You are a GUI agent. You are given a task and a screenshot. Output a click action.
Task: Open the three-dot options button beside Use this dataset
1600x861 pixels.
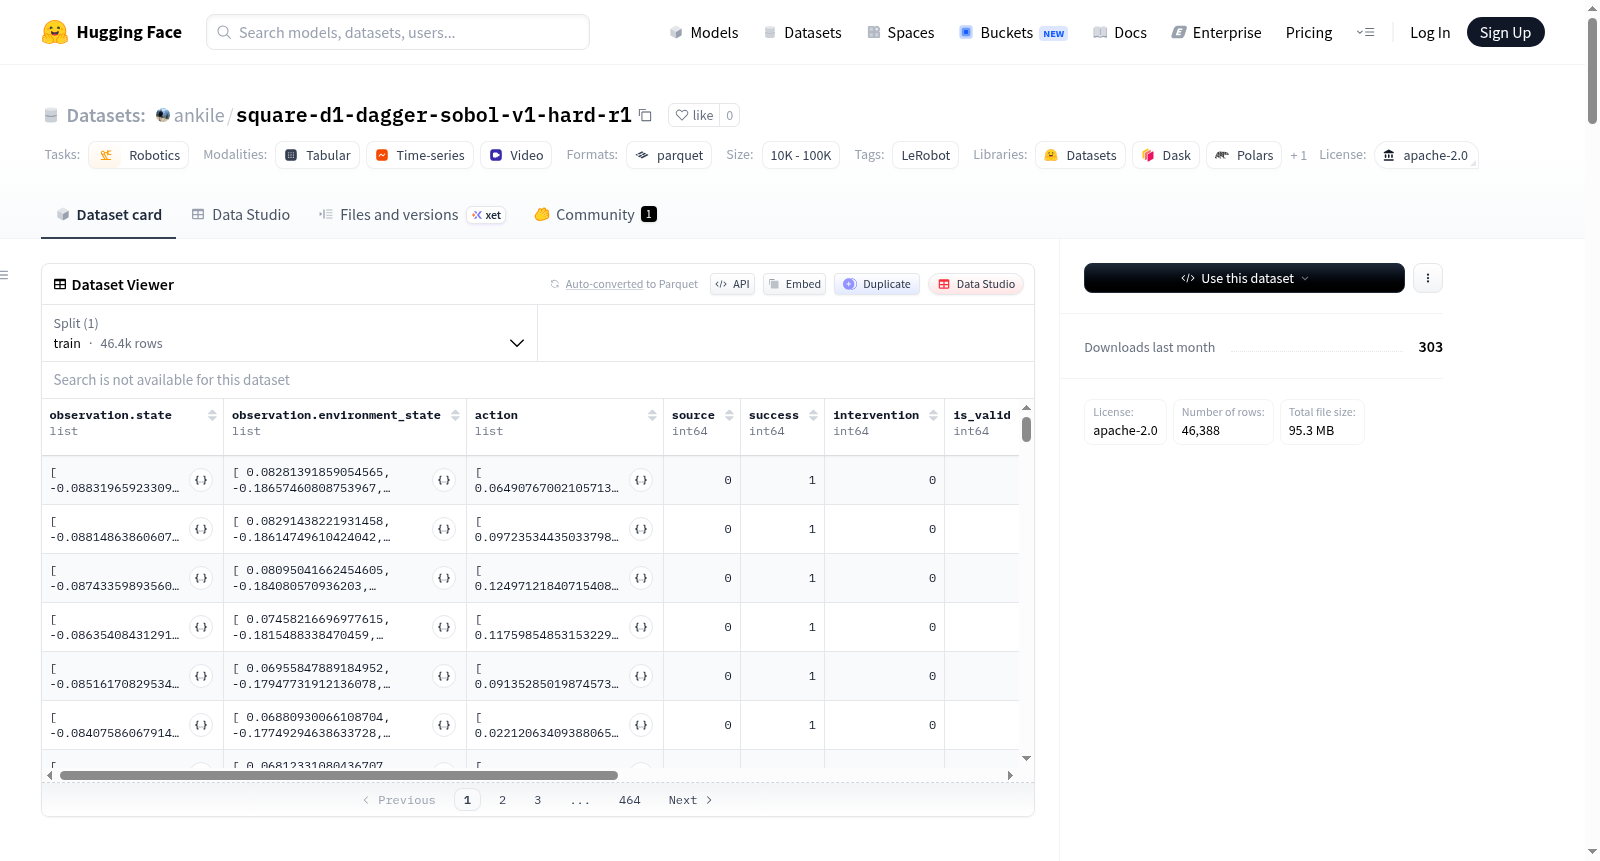click(1428, 278)
